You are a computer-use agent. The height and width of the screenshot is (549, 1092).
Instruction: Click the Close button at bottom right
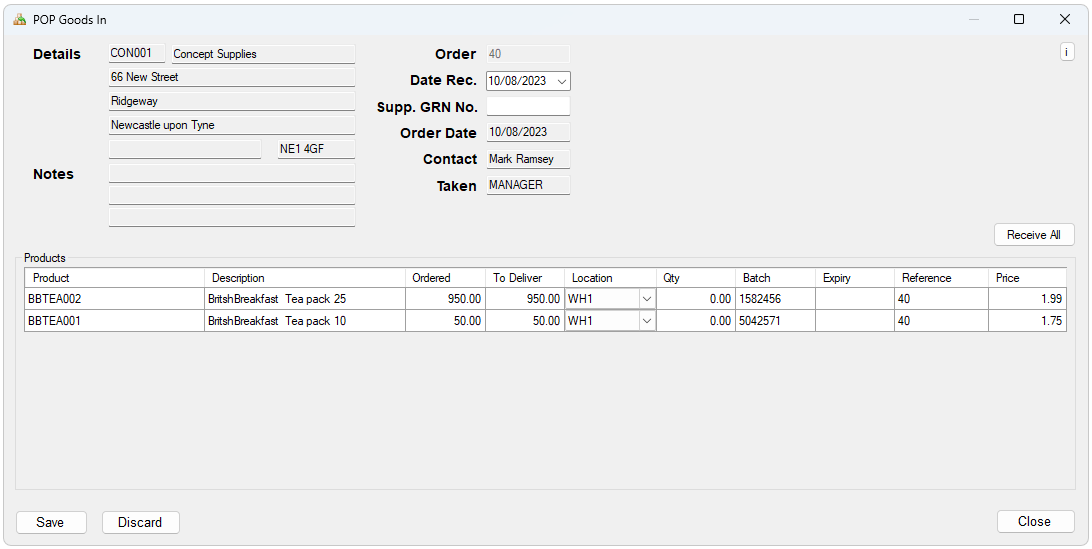tap(1034, 521)
